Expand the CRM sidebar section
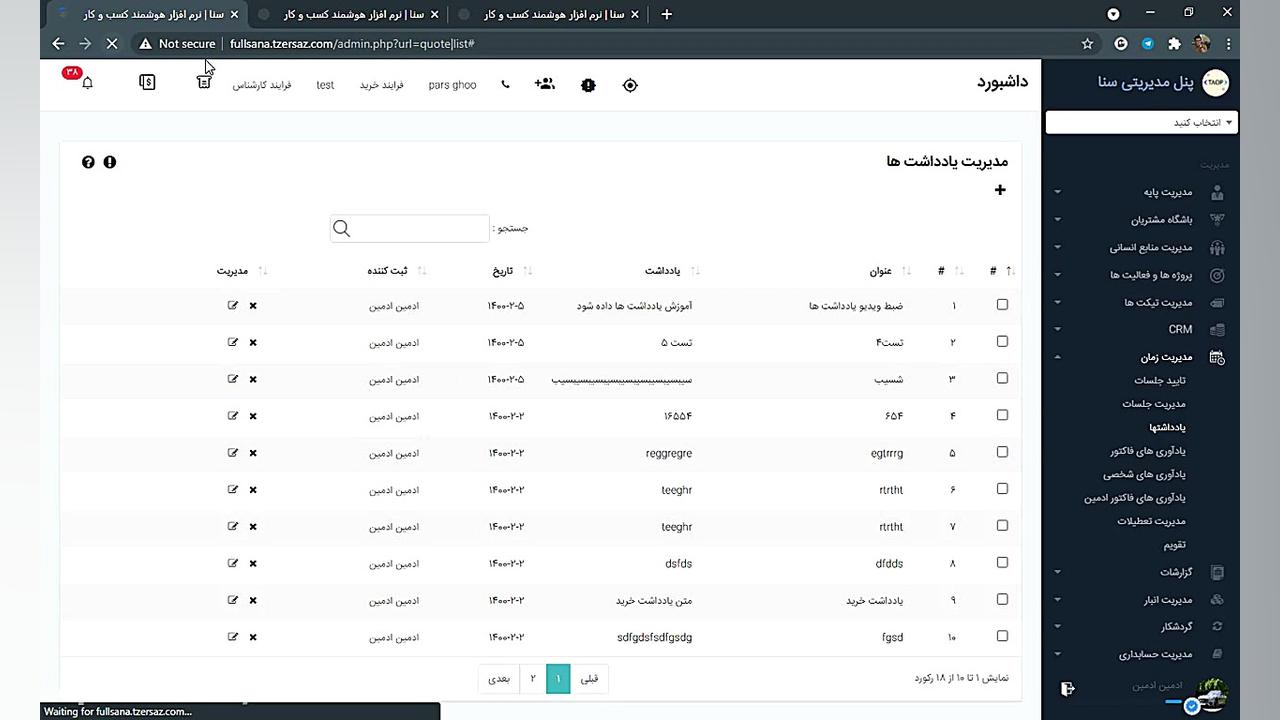 (x=1142, y=329)
